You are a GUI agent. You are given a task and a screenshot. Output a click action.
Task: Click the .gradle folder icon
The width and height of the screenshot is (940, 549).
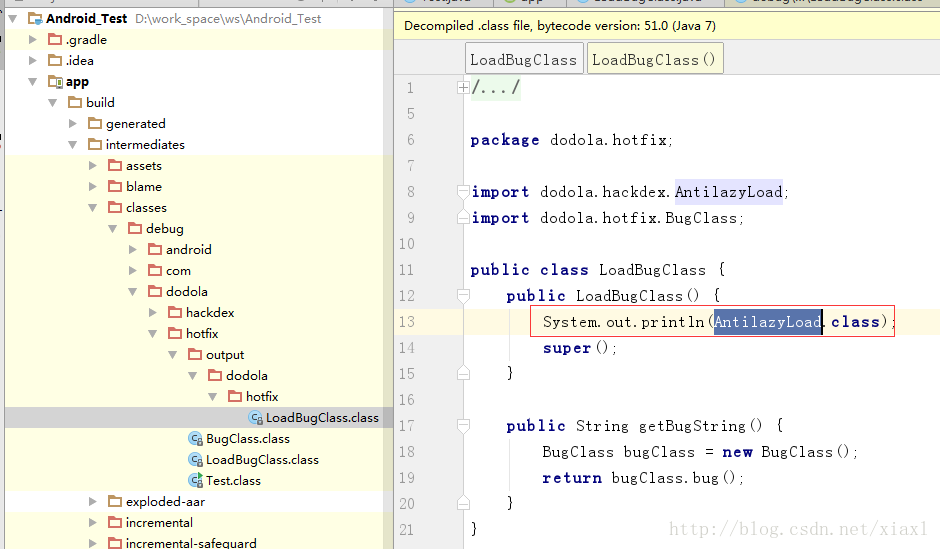click(55, 40)
